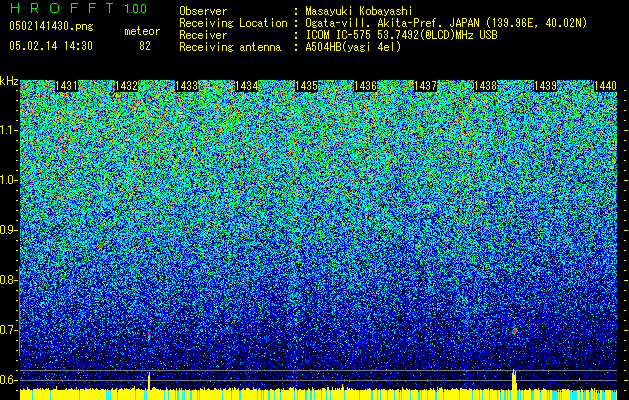
Task: Click the red meteor echo near 1438
Action: (x=515, y=331)
